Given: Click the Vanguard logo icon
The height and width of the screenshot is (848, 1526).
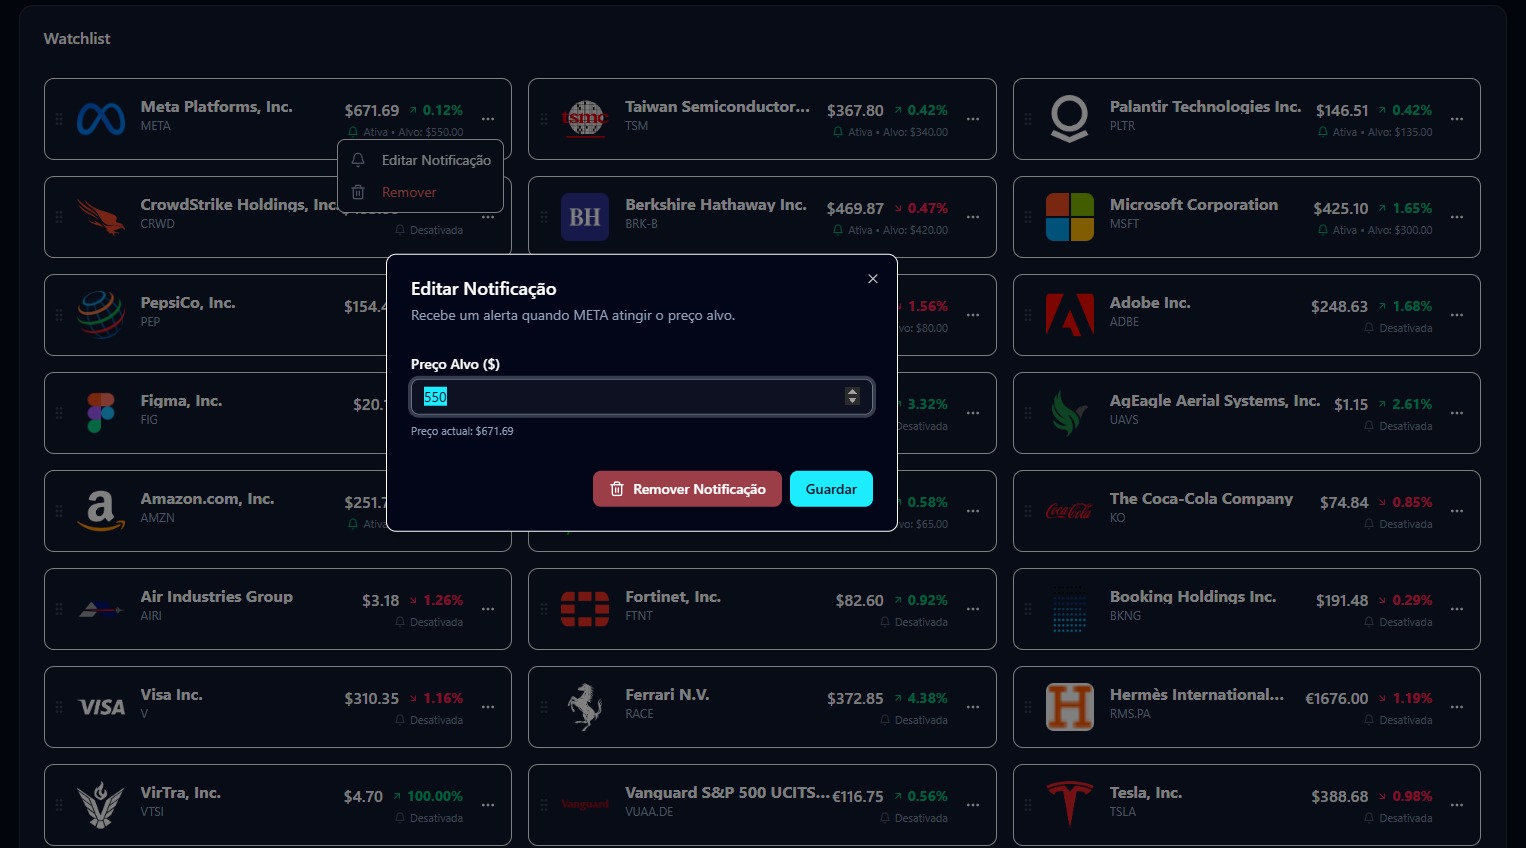Looking at the screenshot, I should click(x=585, y=805).
